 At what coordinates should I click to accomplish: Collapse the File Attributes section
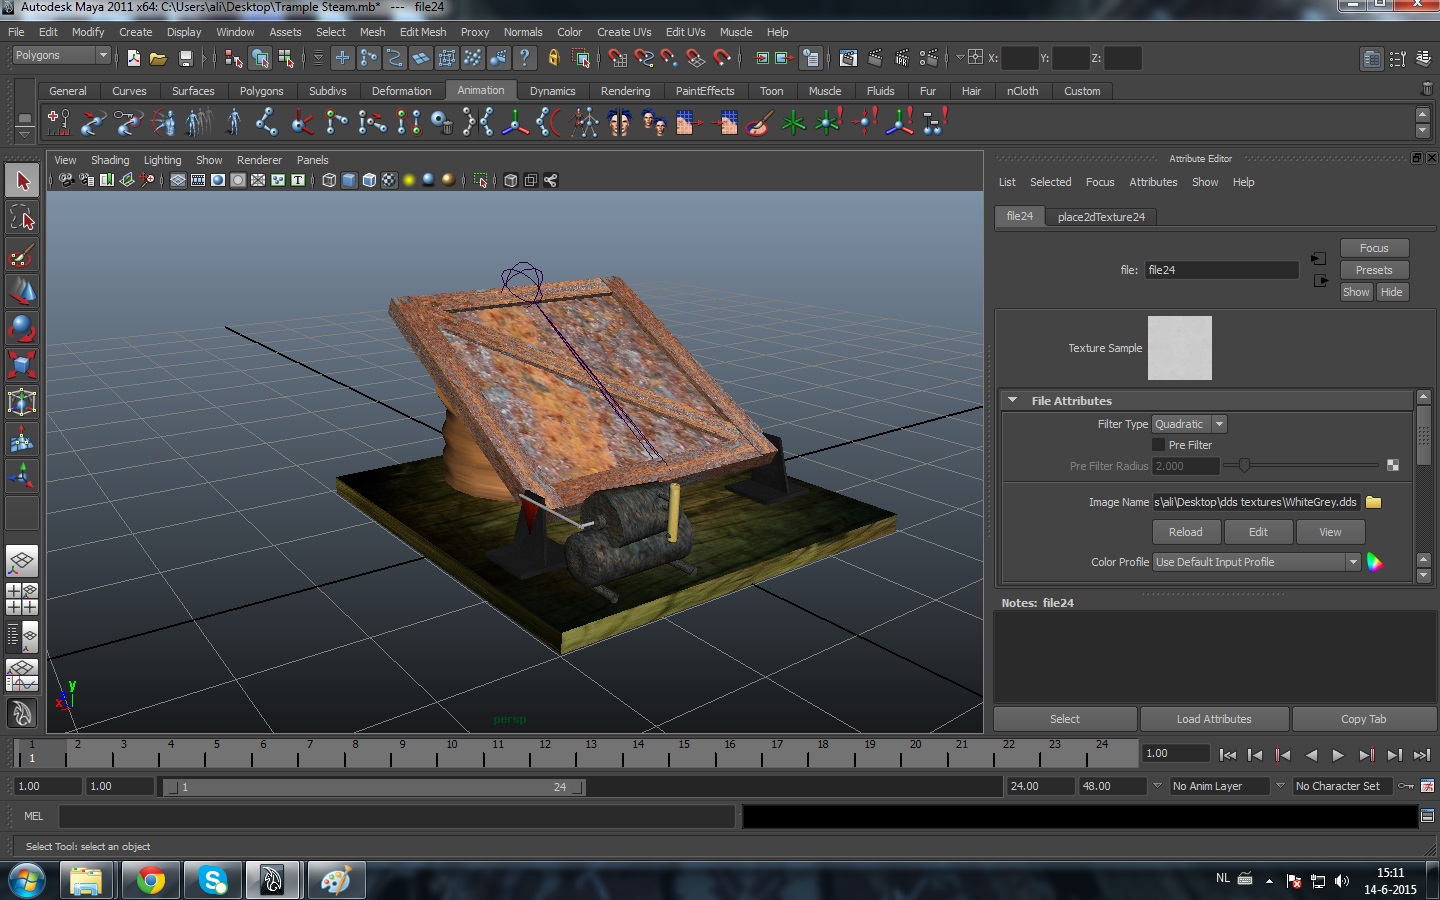pos(1013,400)
